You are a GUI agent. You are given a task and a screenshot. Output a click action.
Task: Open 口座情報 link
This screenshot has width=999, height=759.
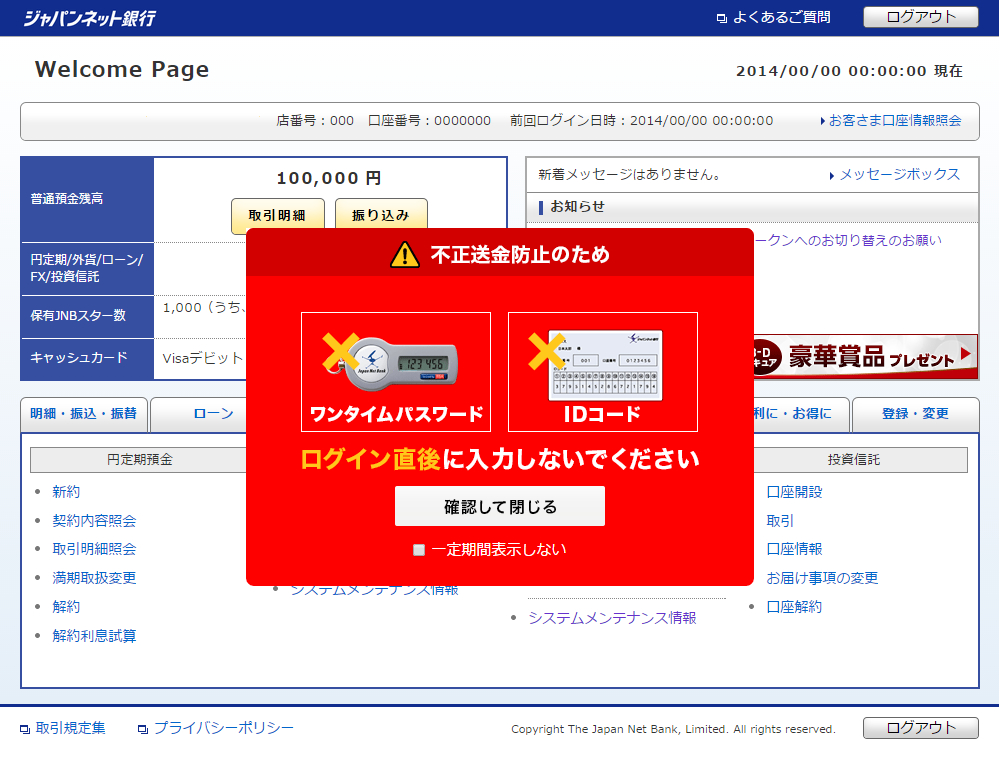[x=794, y=549]
